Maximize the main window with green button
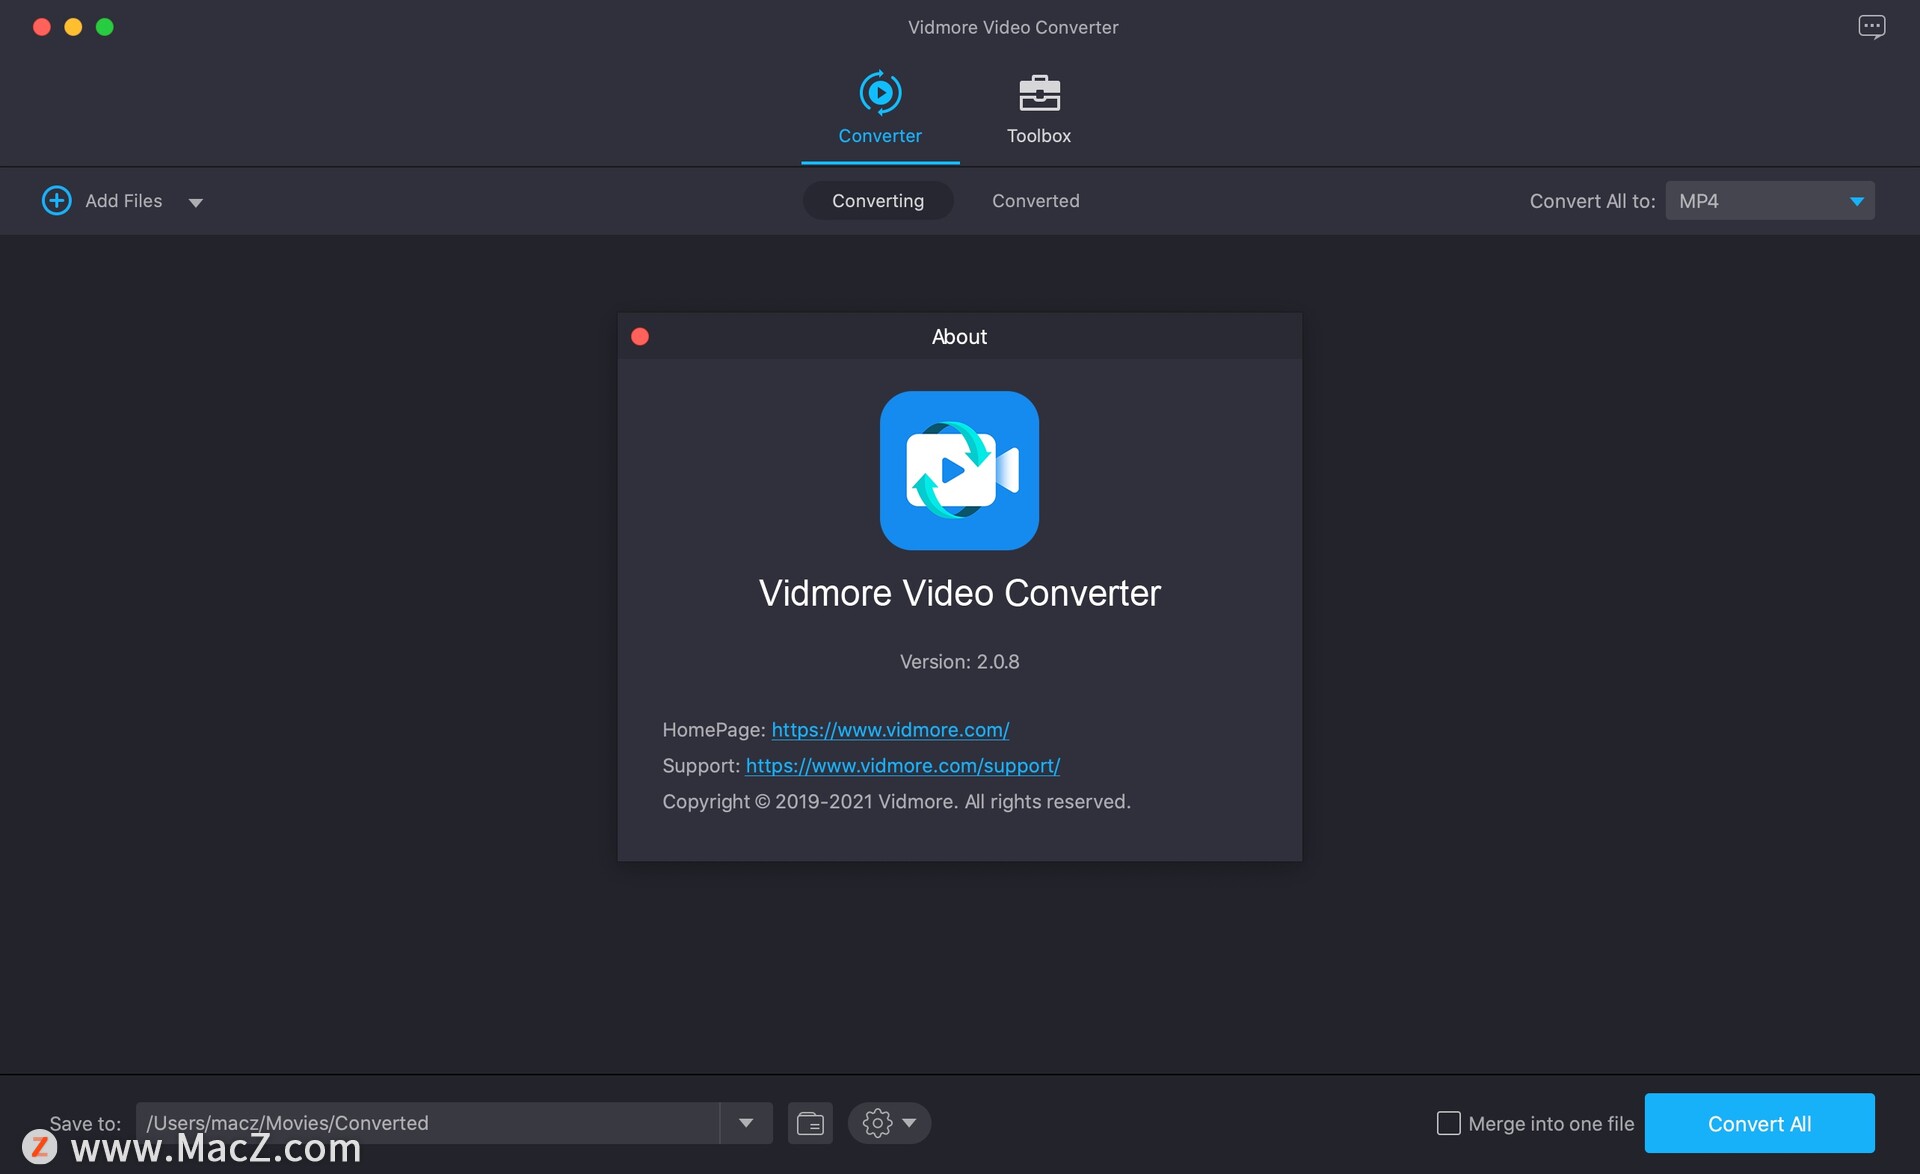The width and height of the screenshot is (1920, 1174). (105, 27)
